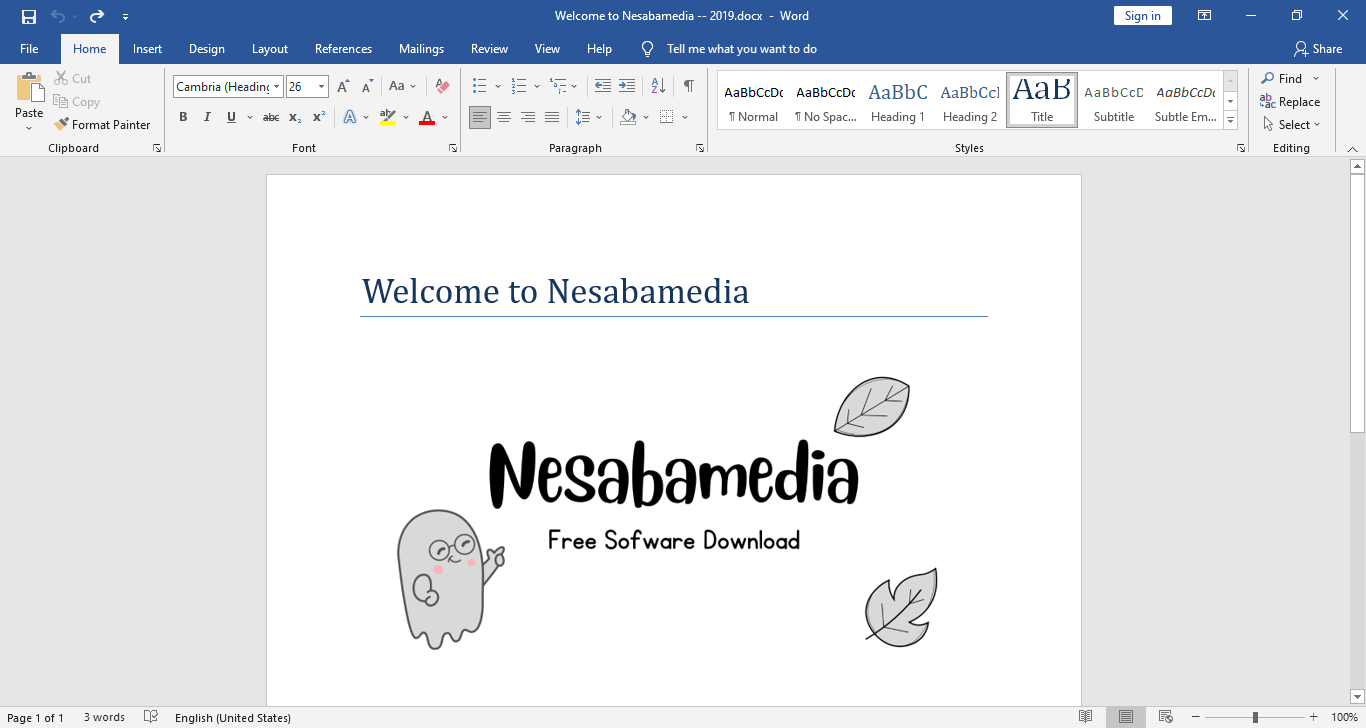Click the Increase Indent icon
The image size is (1366, 728).
pyautogui.click(x=627, y=86)
